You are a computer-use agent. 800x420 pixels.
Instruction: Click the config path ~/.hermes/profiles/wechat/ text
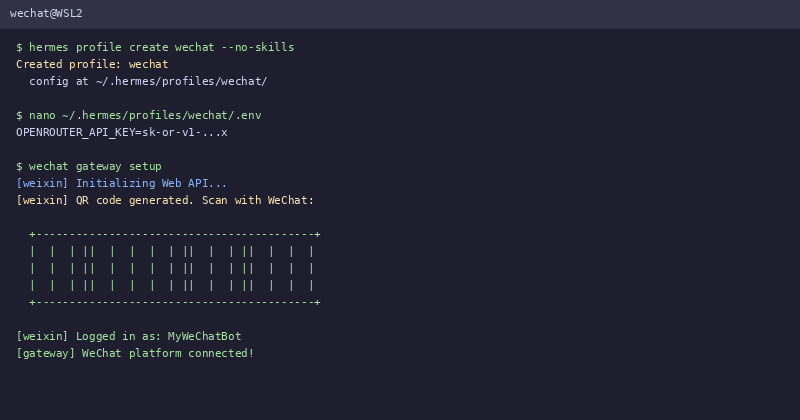[x=181, y=81]
